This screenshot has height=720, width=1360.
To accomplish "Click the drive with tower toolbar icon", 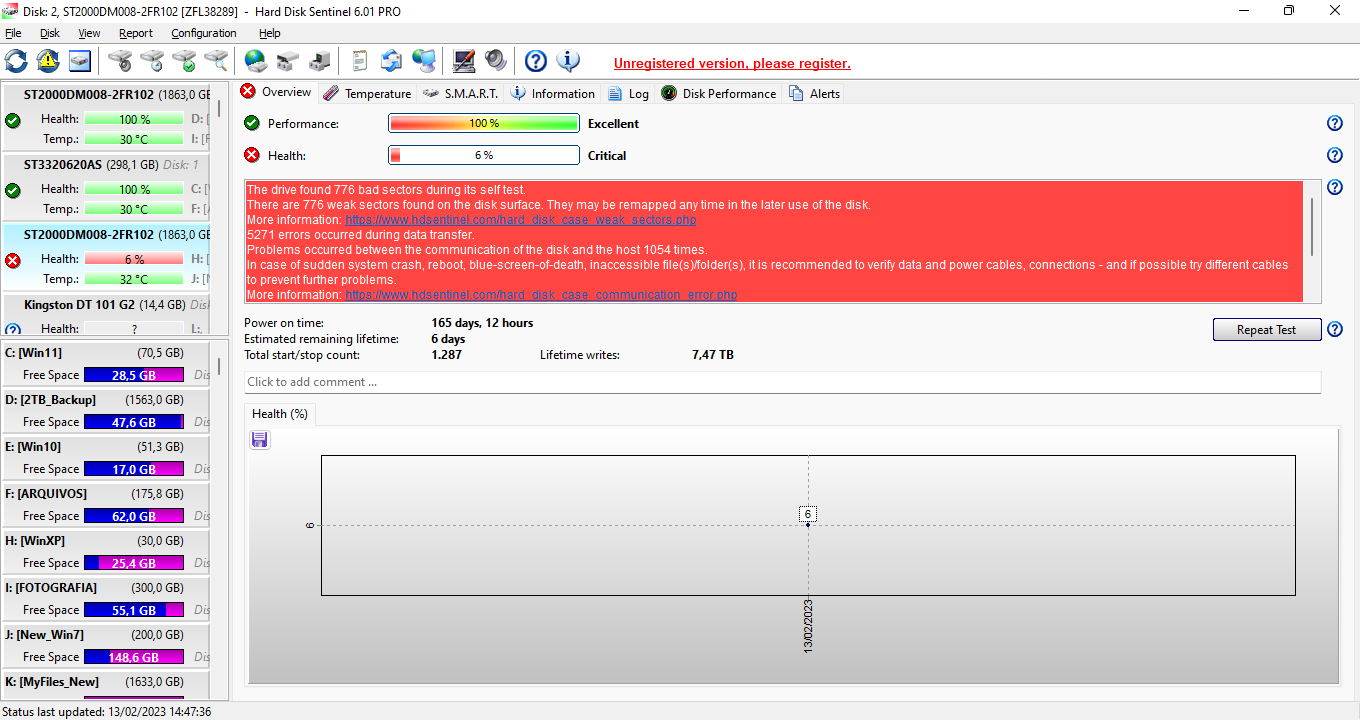I will 320,61.
